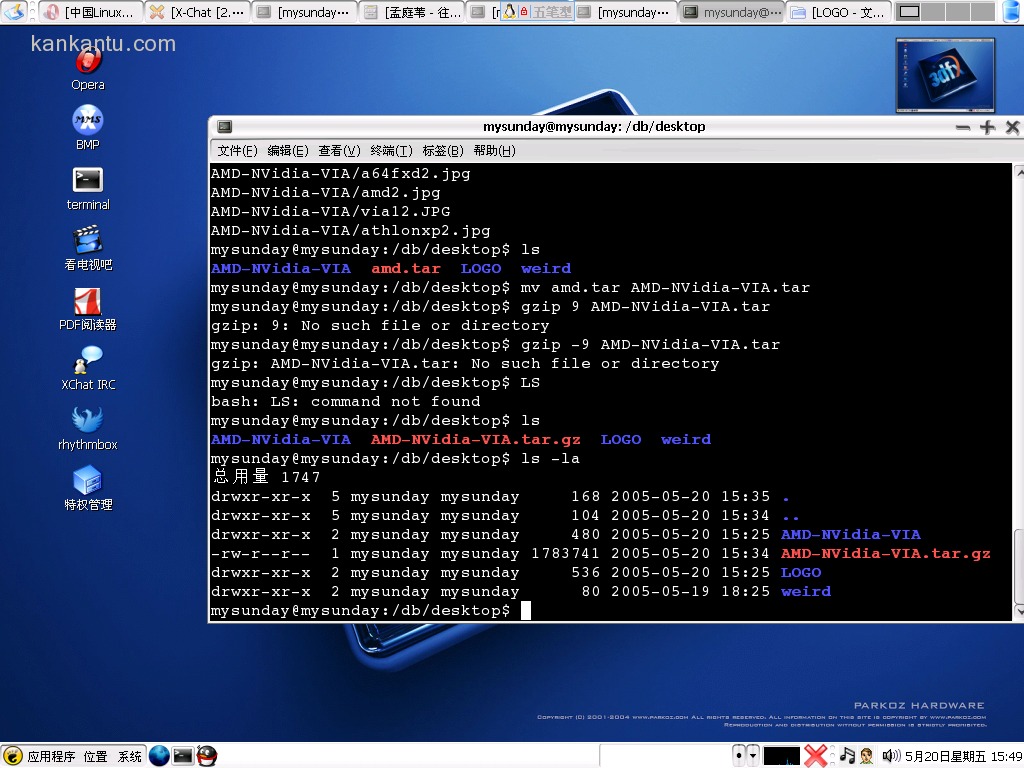This screenshot has height=768, width=1024.
Task: Launch the BMP player desktop icon
Action: tap(88, 121)
